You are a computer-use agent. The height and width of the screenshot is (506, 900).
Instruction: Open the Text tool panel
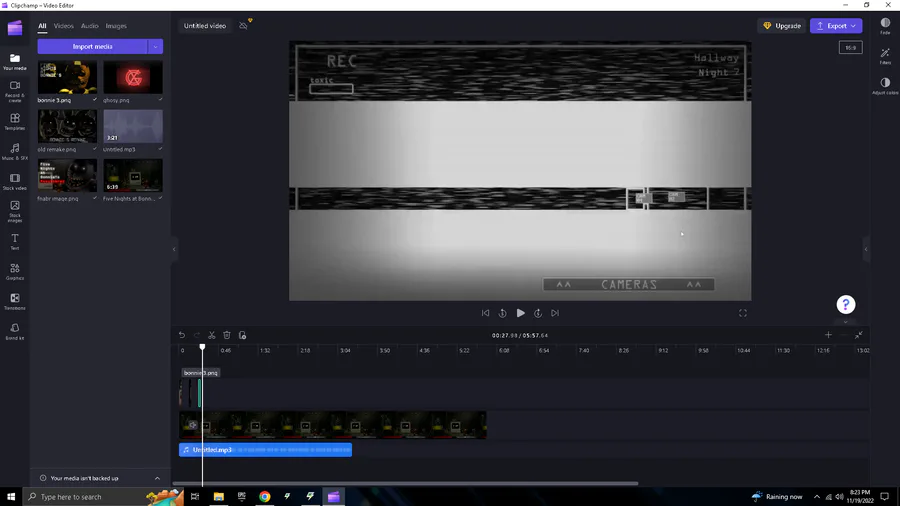pyautogui.click(x=15, y=242)
